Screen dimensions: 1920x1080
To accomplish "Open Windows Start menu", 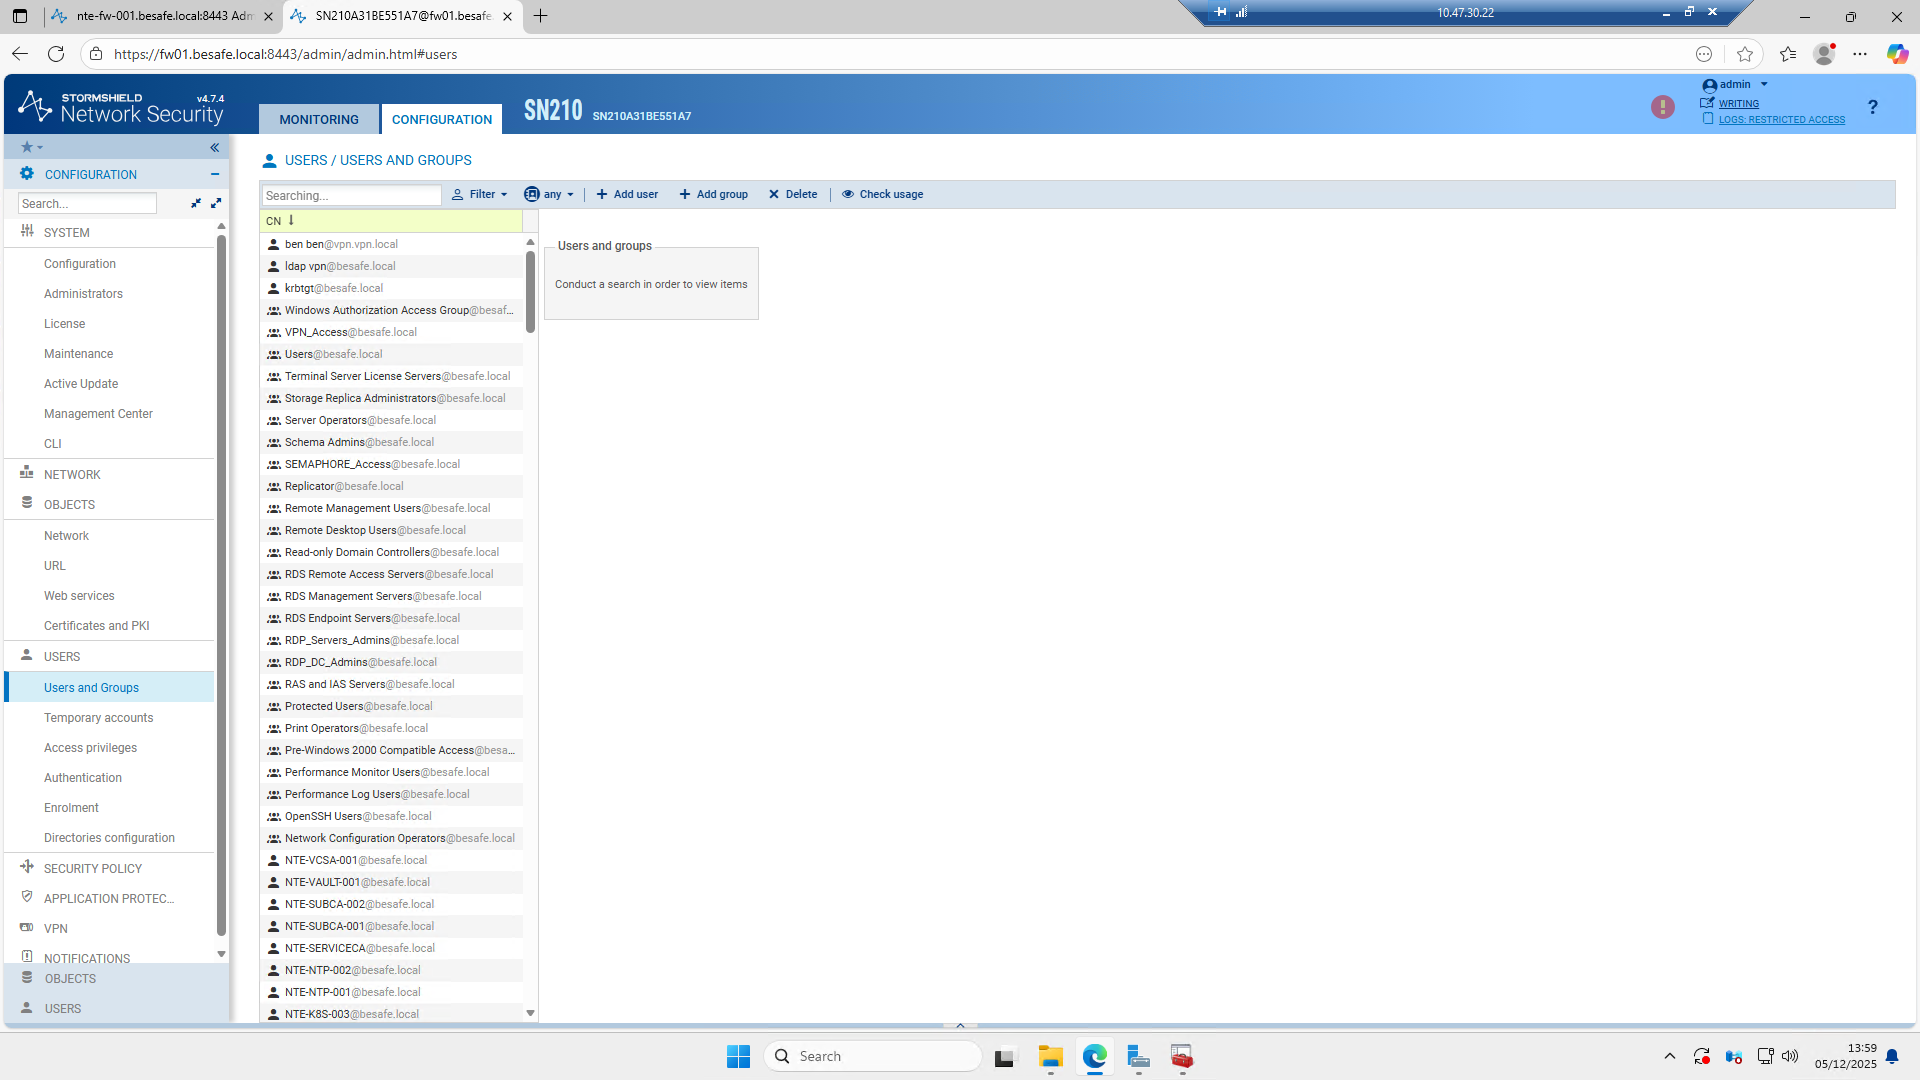I will (738, 1056).
